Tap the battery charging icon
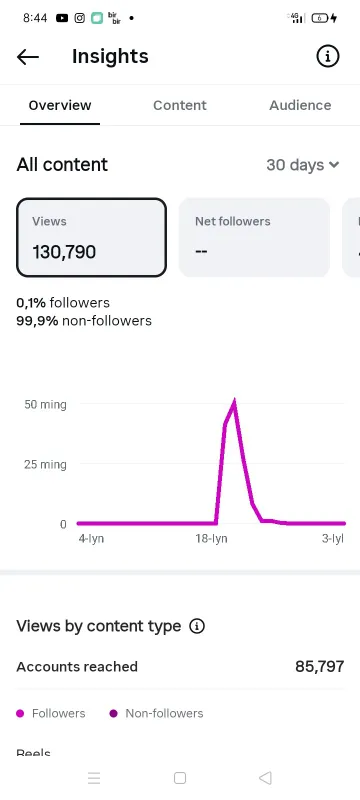This screenshot has width=360, height=800. pyautogui.click(x=324, y=18)
